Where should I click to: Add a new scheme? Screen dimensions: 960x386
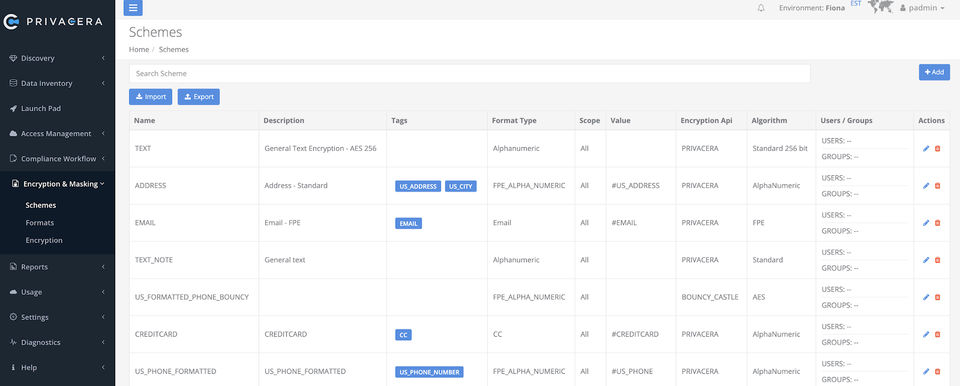(934, 72)
